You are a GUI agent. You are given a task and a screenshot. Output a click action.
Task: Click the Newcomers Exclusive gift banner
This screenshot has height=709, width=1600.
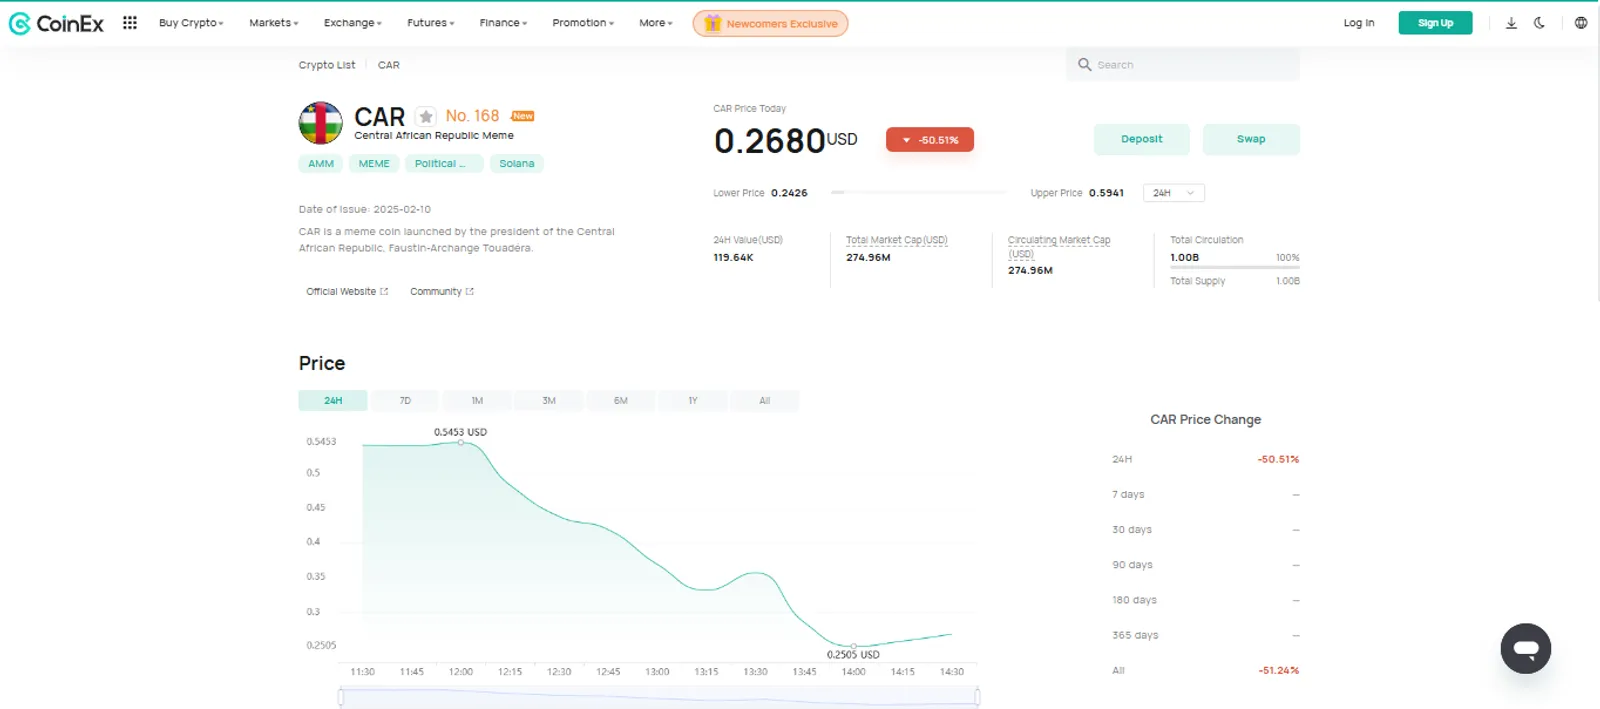(x=770, y=23)
